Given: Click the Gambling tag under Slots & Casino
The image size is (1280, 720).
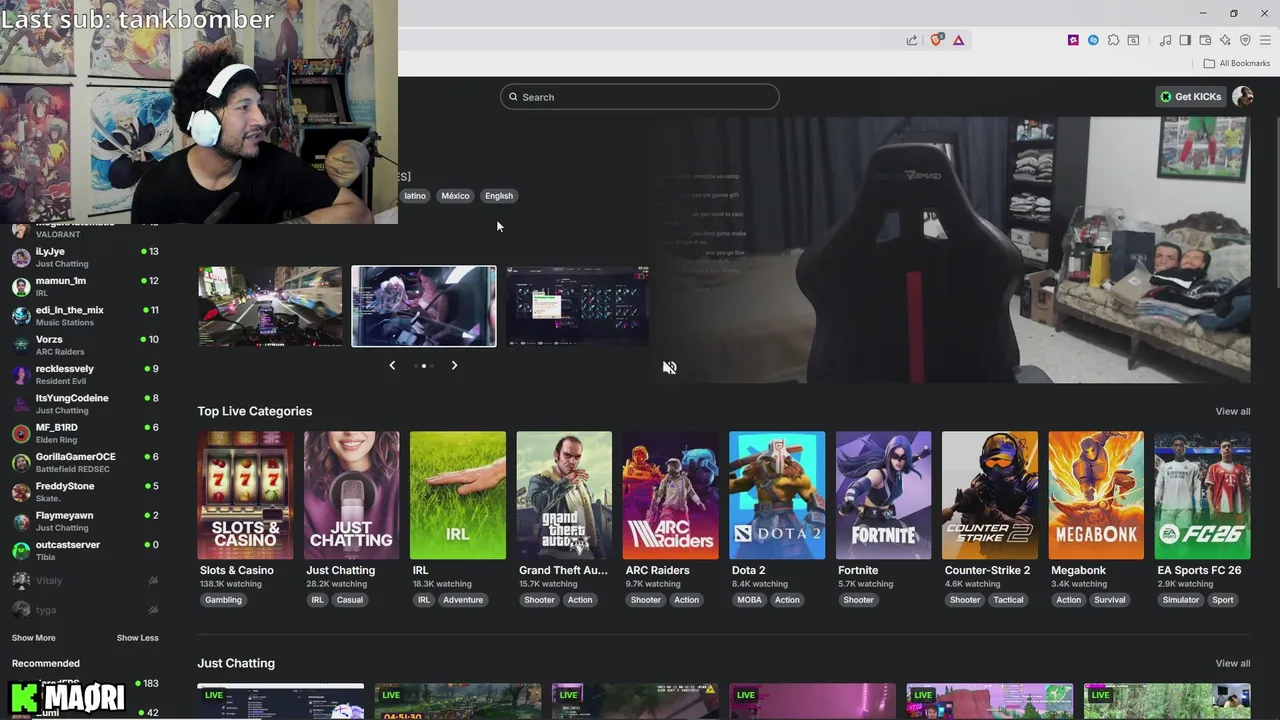Looking at the screenshot, I should (x=224, y=600).
